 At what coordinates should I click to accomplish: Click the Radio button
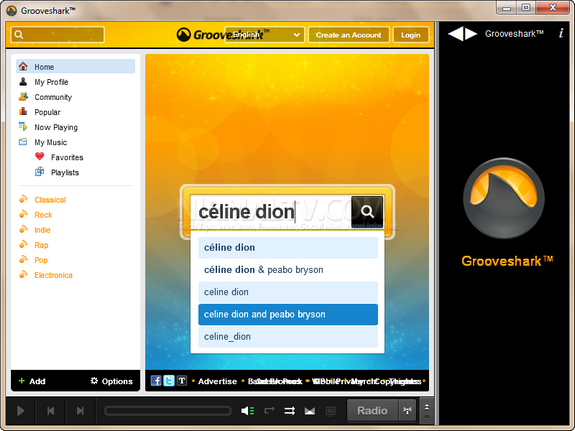coord(372,410)
